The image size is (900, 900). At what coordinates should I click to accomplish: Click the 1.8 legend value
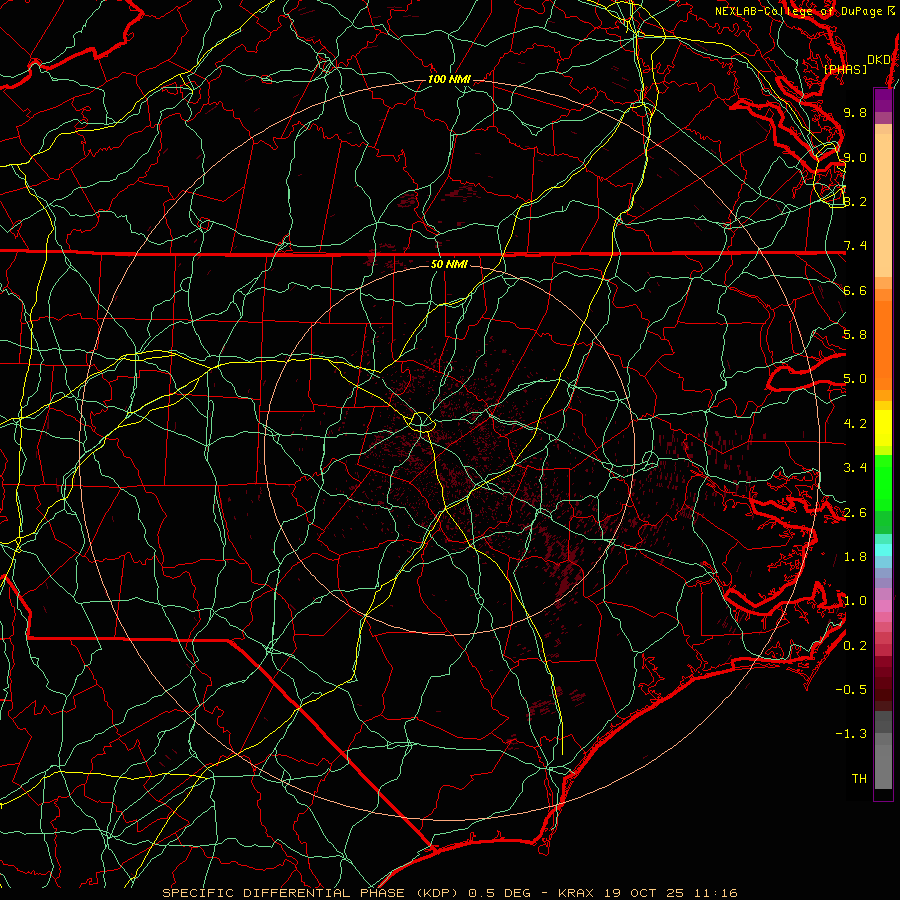pos(855,557)
